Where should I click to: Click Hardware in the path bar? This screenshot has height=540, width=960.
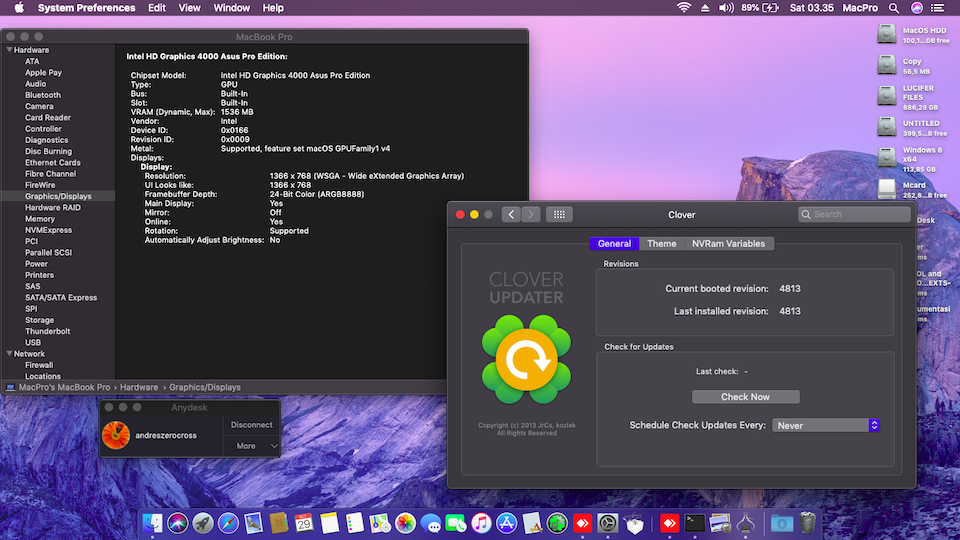coord(139,387)
